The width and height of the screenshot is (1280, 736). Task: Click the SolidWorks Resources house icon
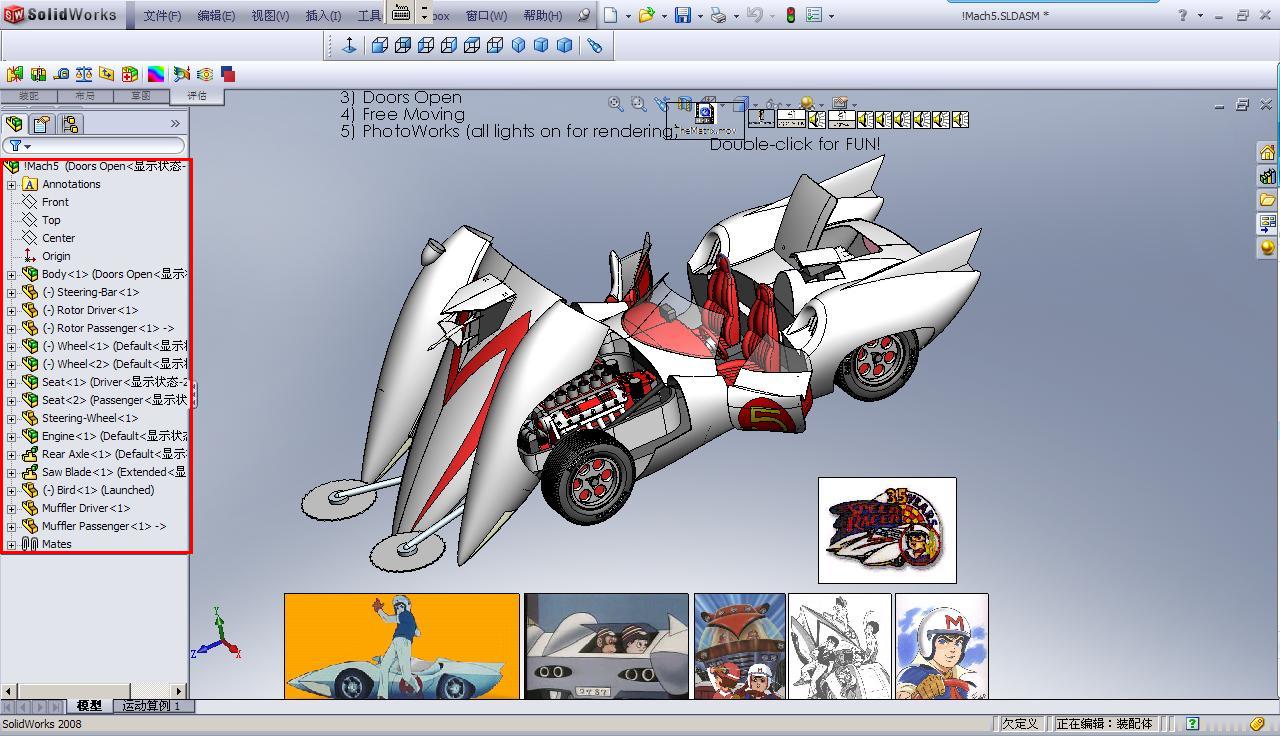(1267, 152)
